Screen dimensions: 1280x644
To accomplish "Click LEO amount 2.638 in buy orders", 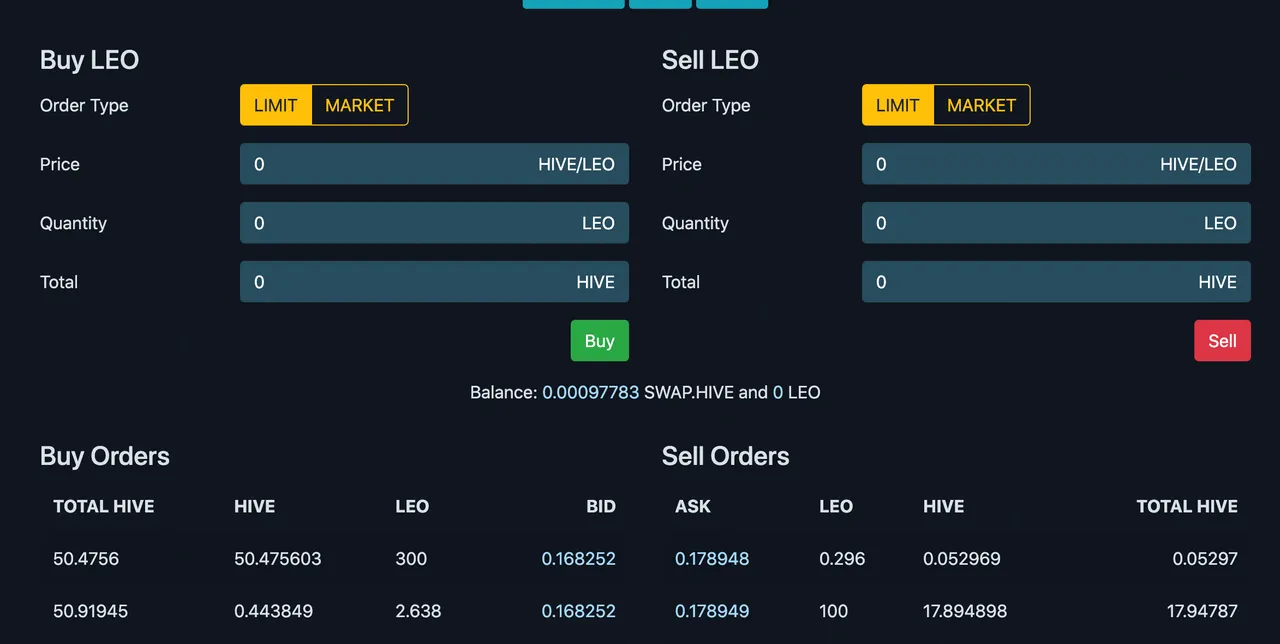I will [x=418, y=611].
